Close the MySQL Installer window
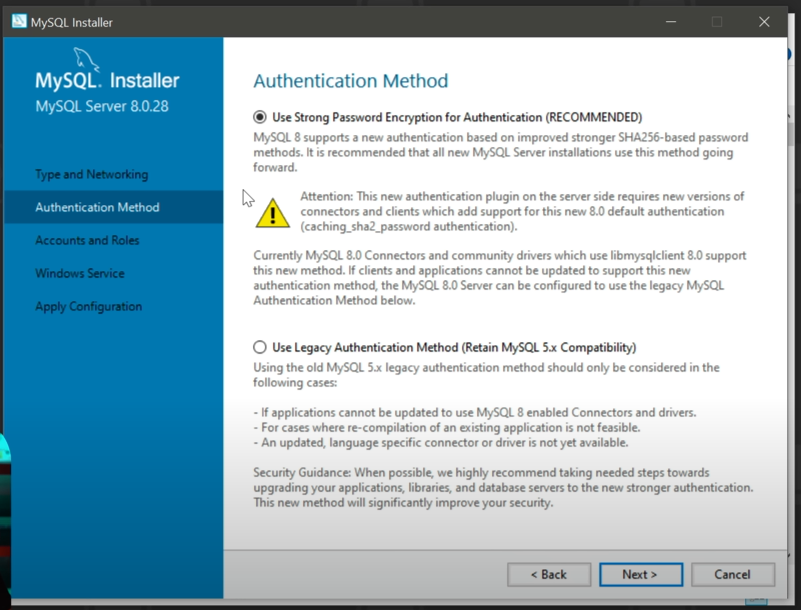Image resolution: width=801 pixels, height=610 pixels. coord(764,21)
